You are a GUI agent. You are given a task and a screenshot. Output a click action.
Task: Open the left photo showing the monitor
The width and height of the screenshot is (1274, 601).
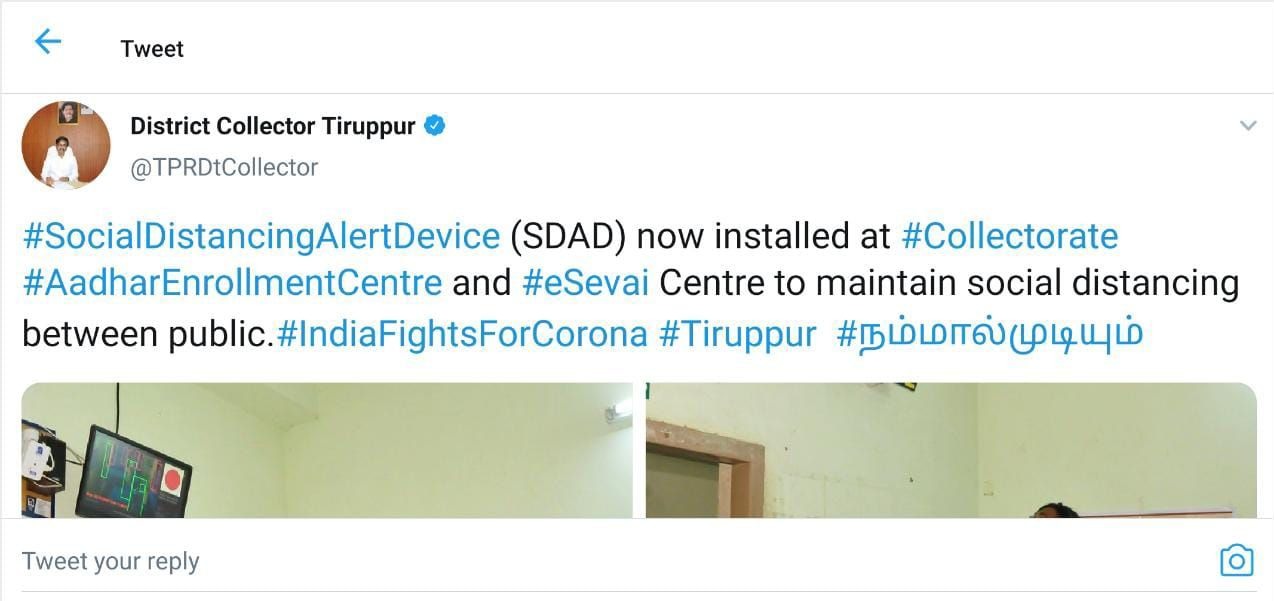click(327, 450)
